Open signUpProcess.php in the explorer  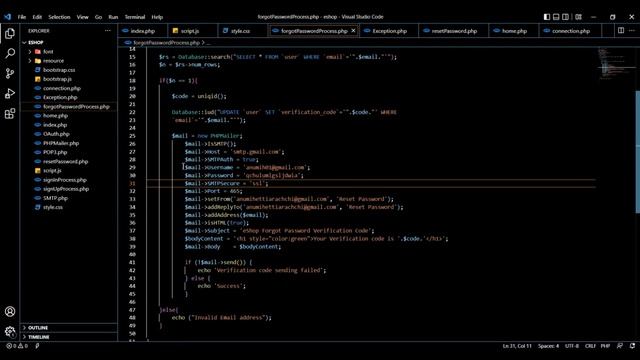click(69, 189)
